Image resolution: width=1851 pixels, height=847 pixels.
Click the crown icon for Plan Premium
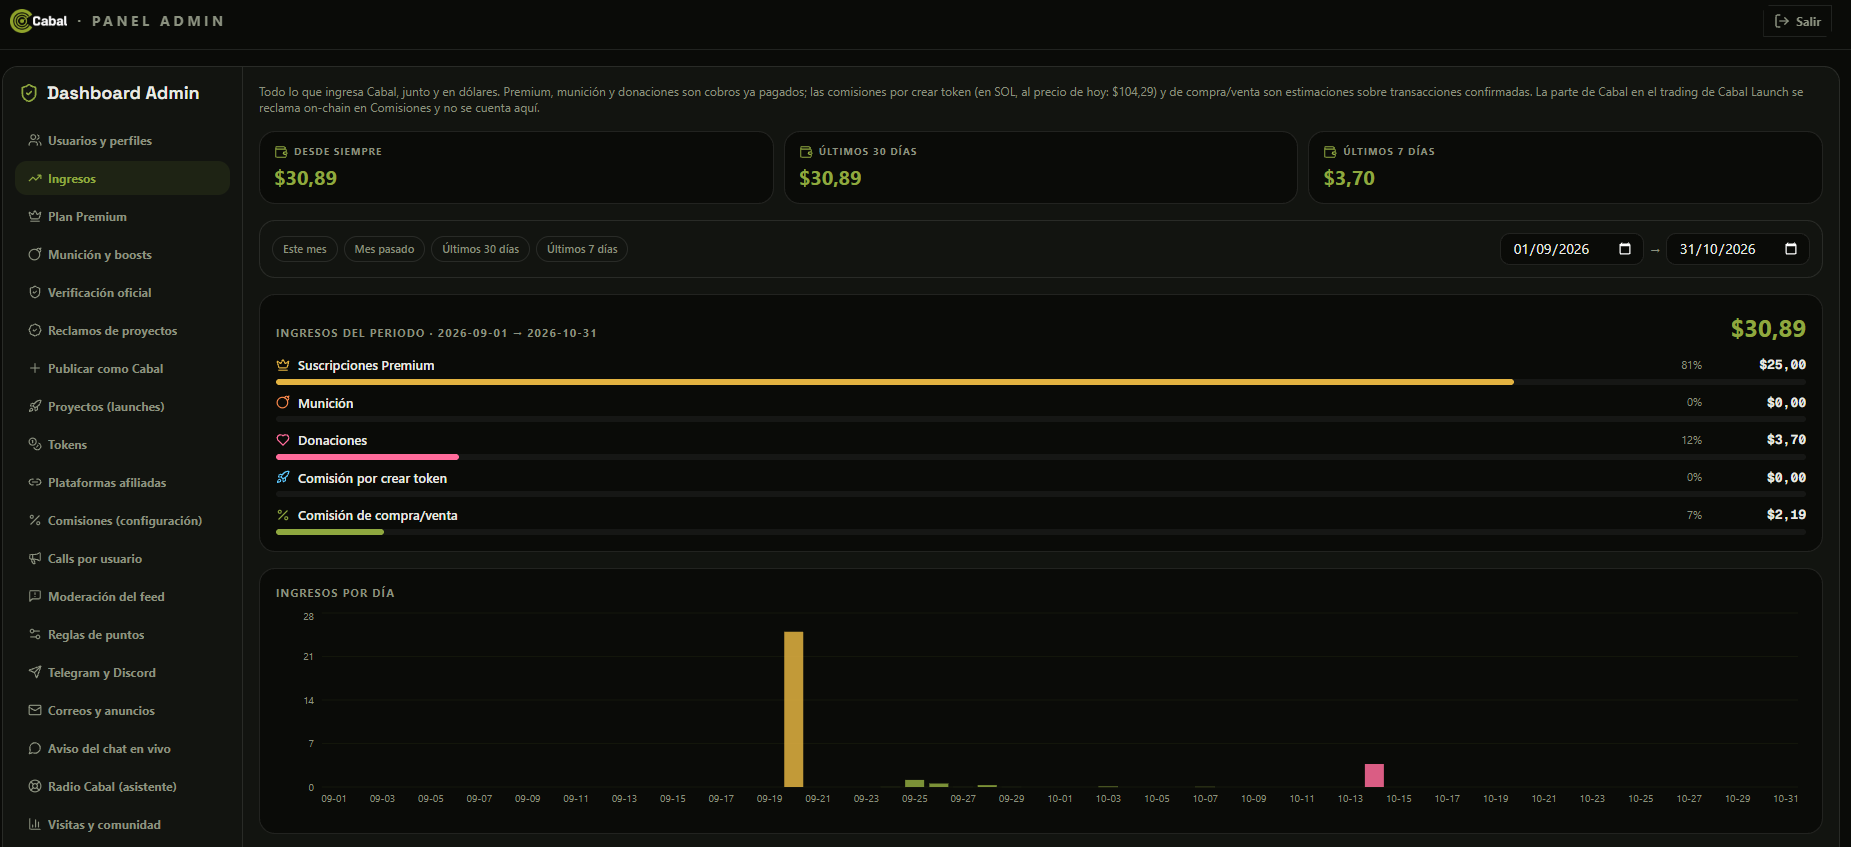35,217
